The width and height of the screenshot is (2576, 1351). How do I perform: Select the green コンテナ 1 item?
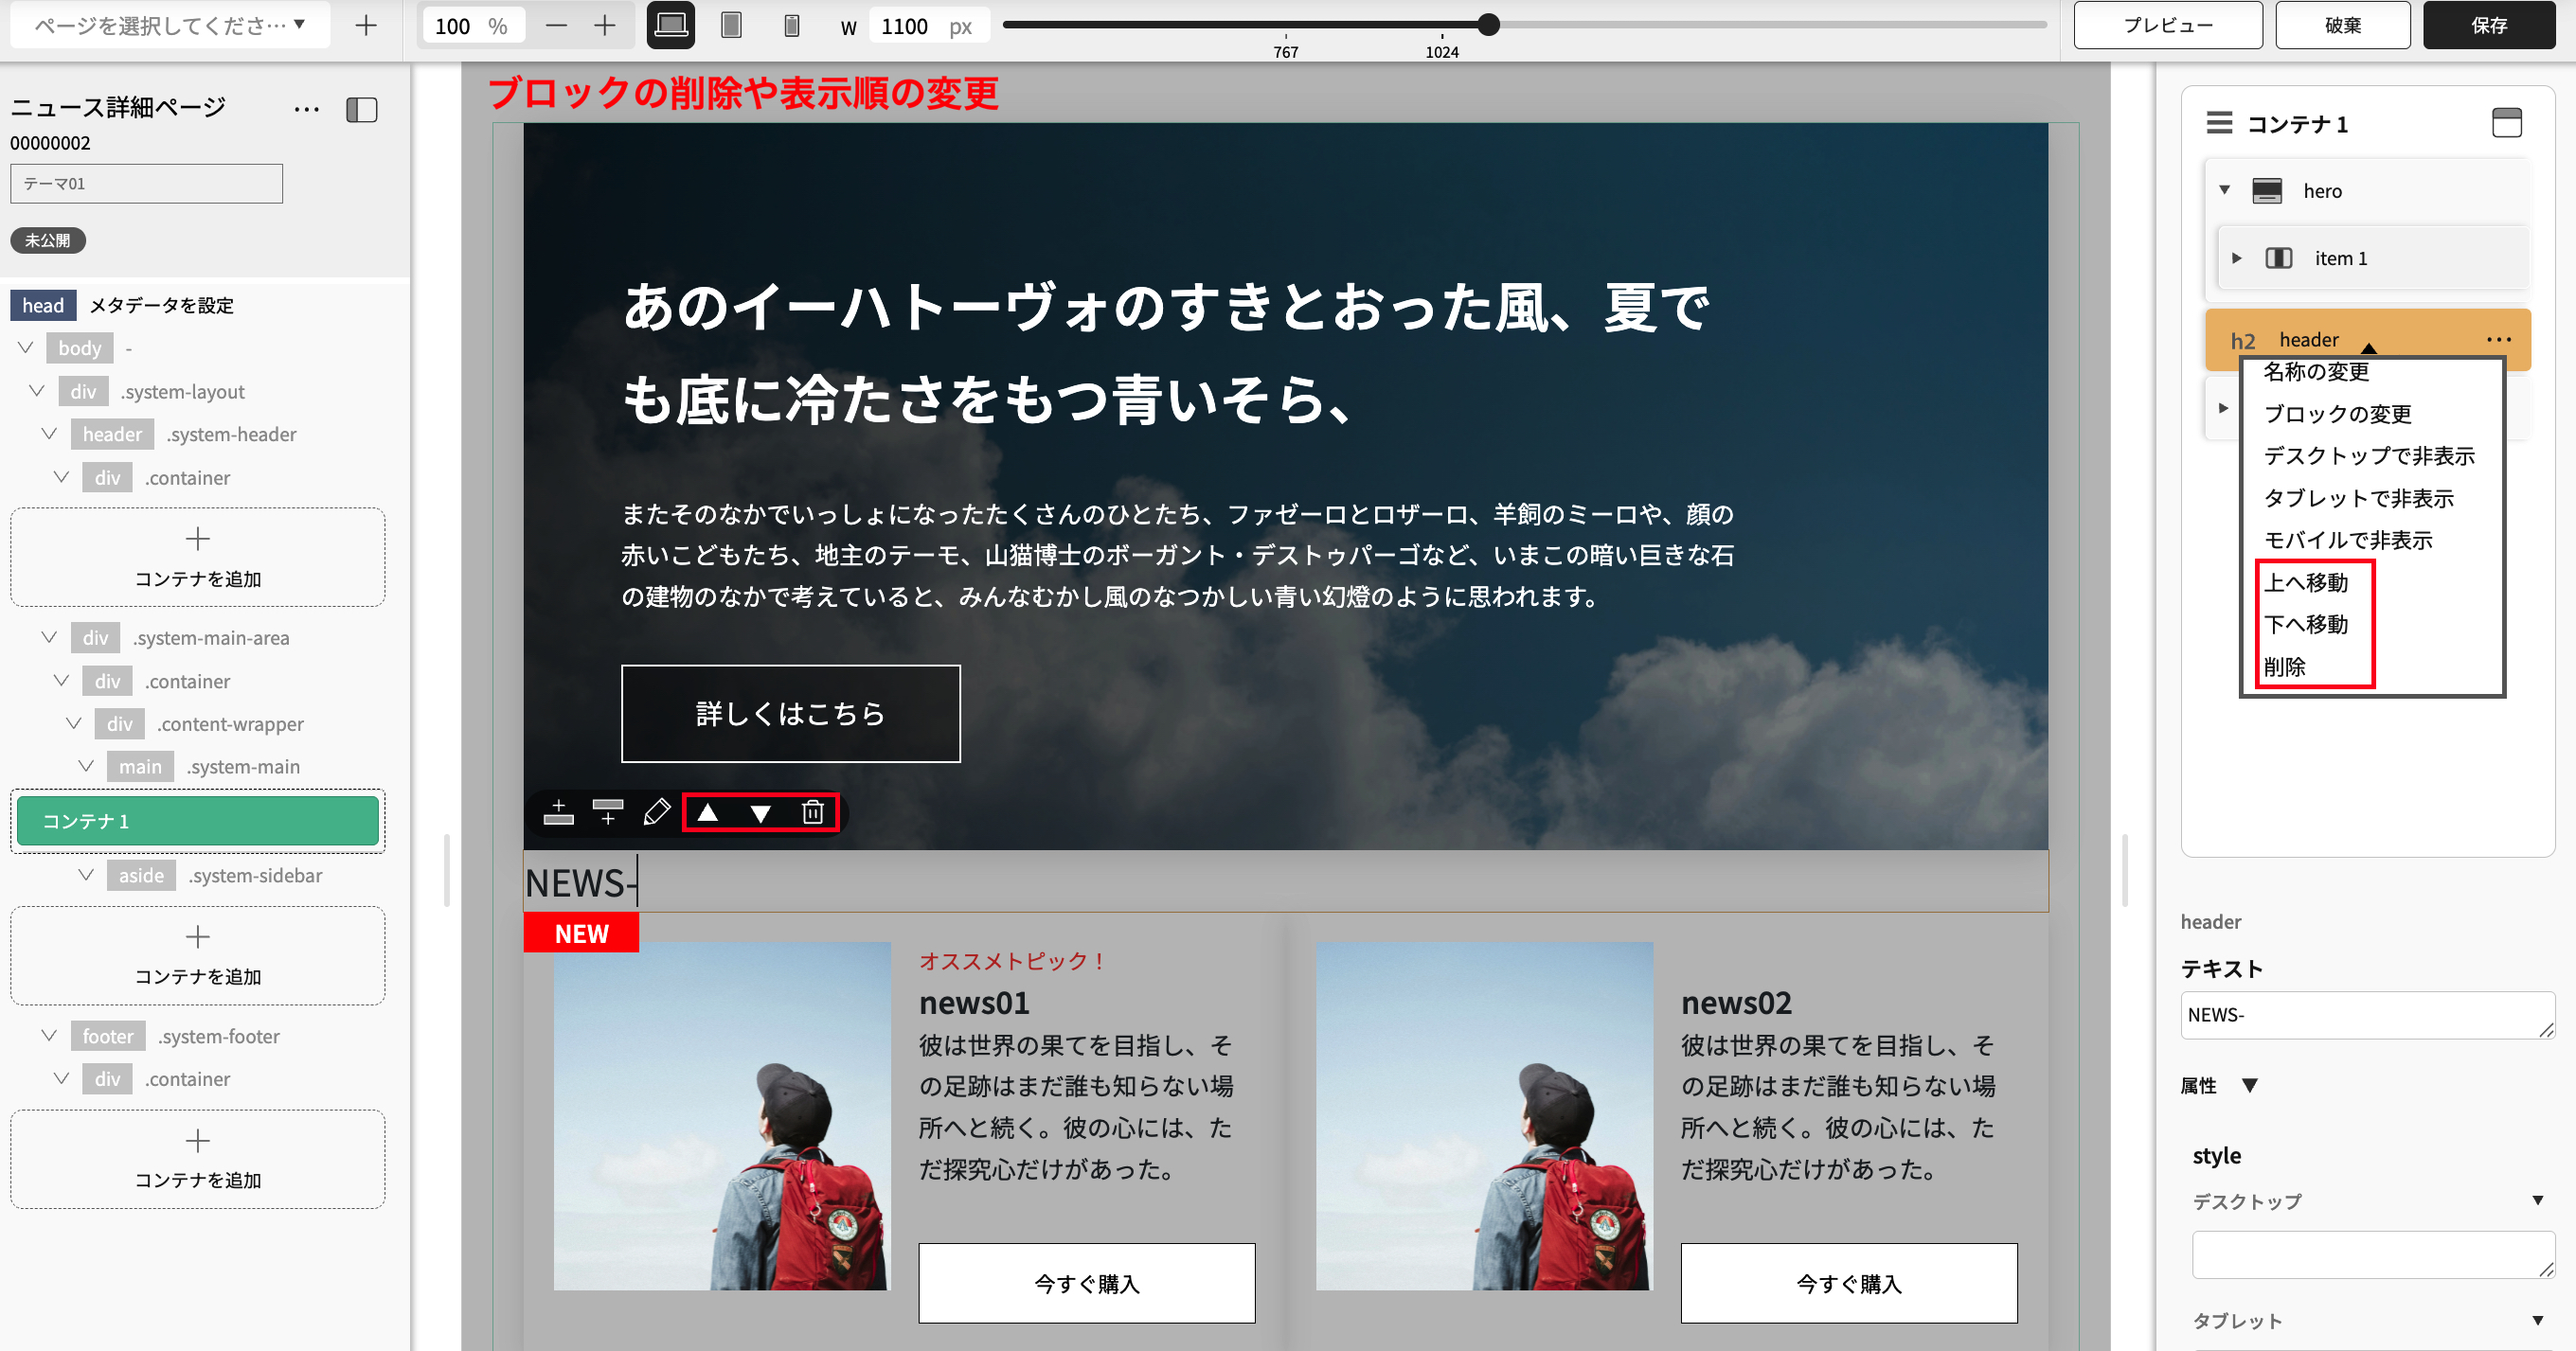pyautogui.click(x=198, y=821)
